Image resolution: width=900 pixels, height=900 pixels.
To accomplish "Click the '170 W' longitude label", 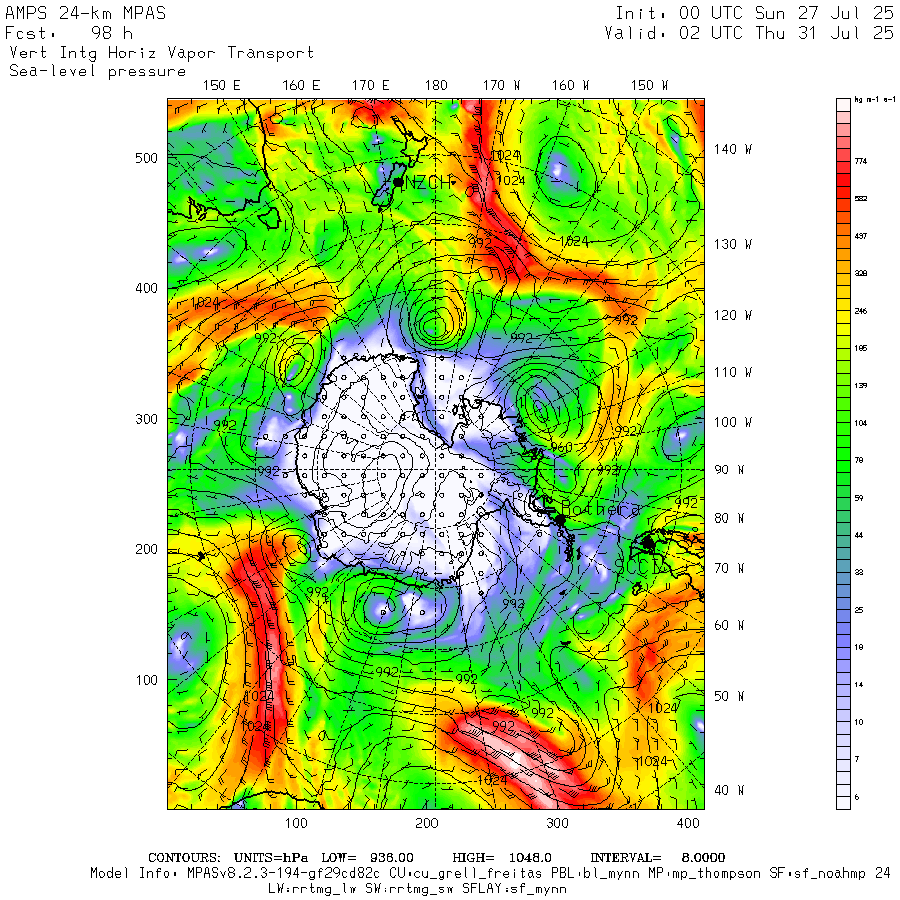I will (x=501, y=86).
